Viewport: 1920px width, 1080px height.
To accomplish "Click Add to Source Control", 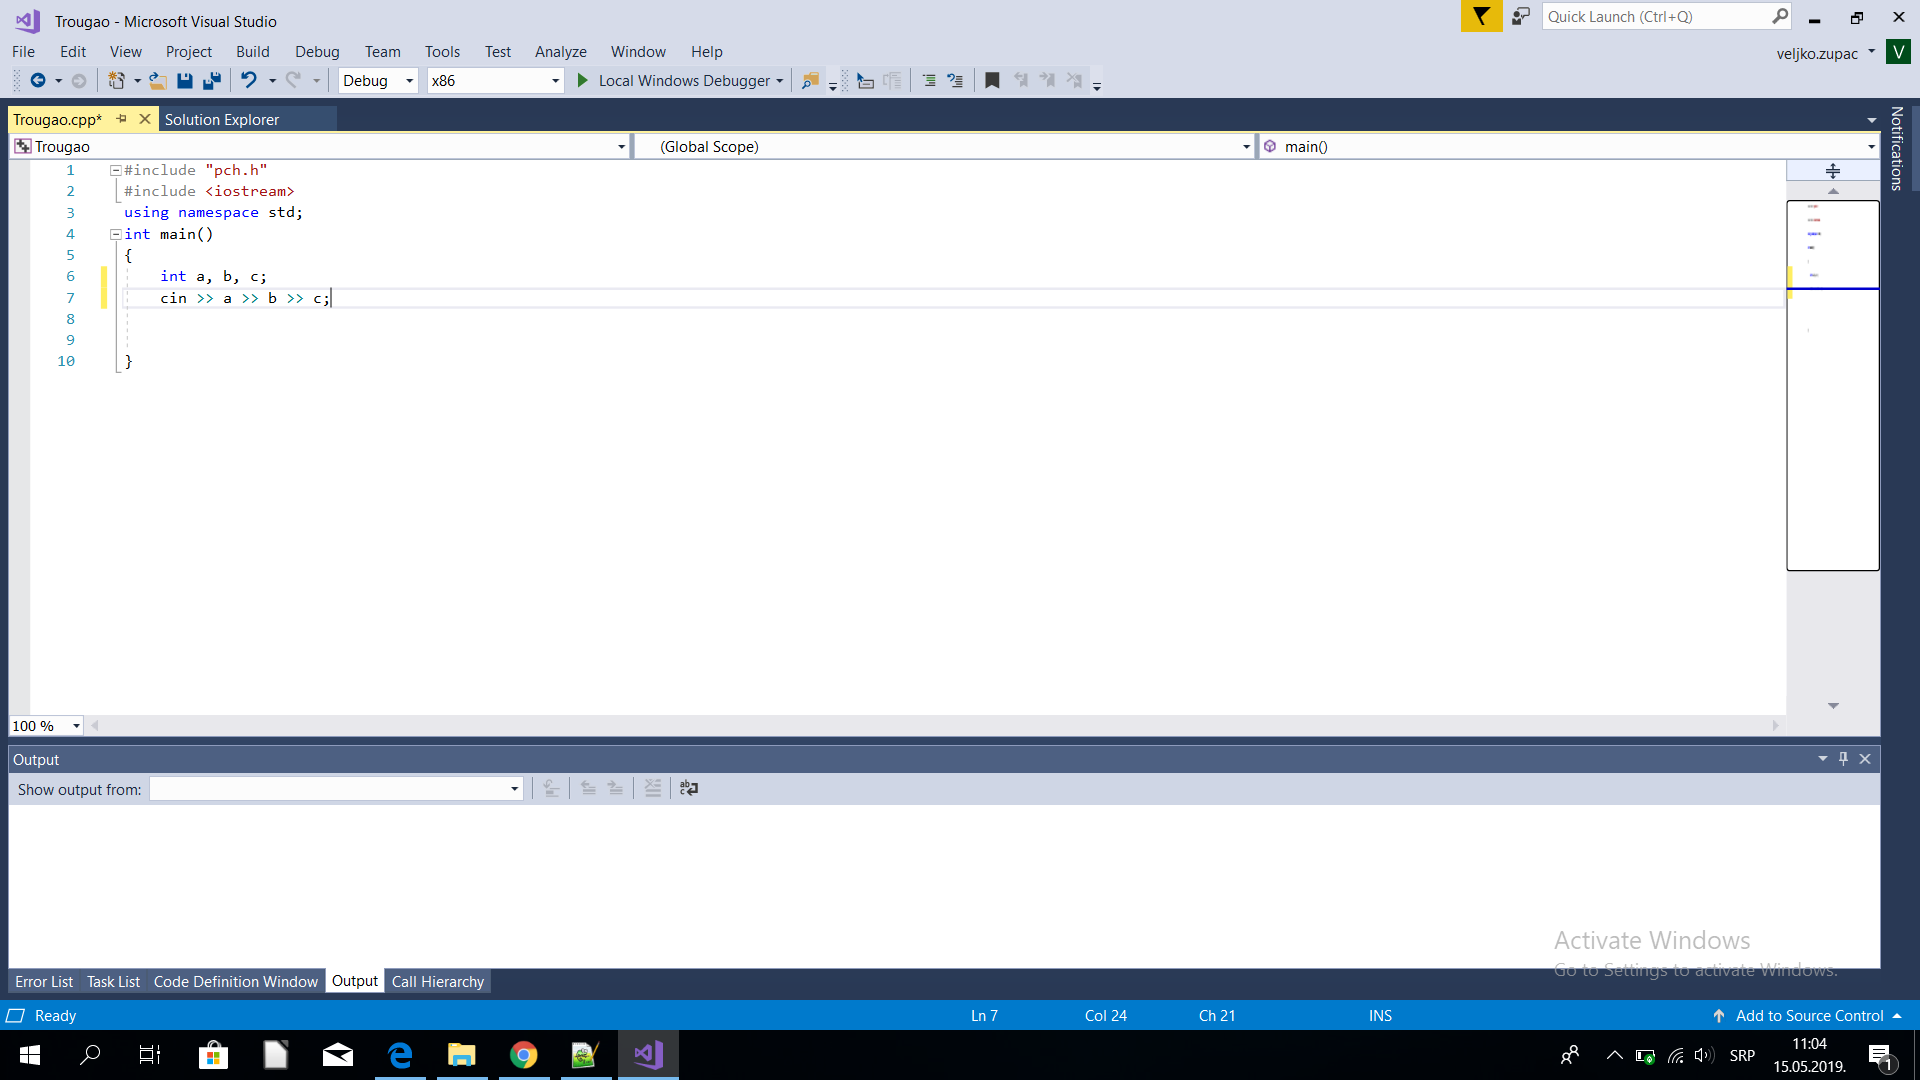I will 1808,1016.
